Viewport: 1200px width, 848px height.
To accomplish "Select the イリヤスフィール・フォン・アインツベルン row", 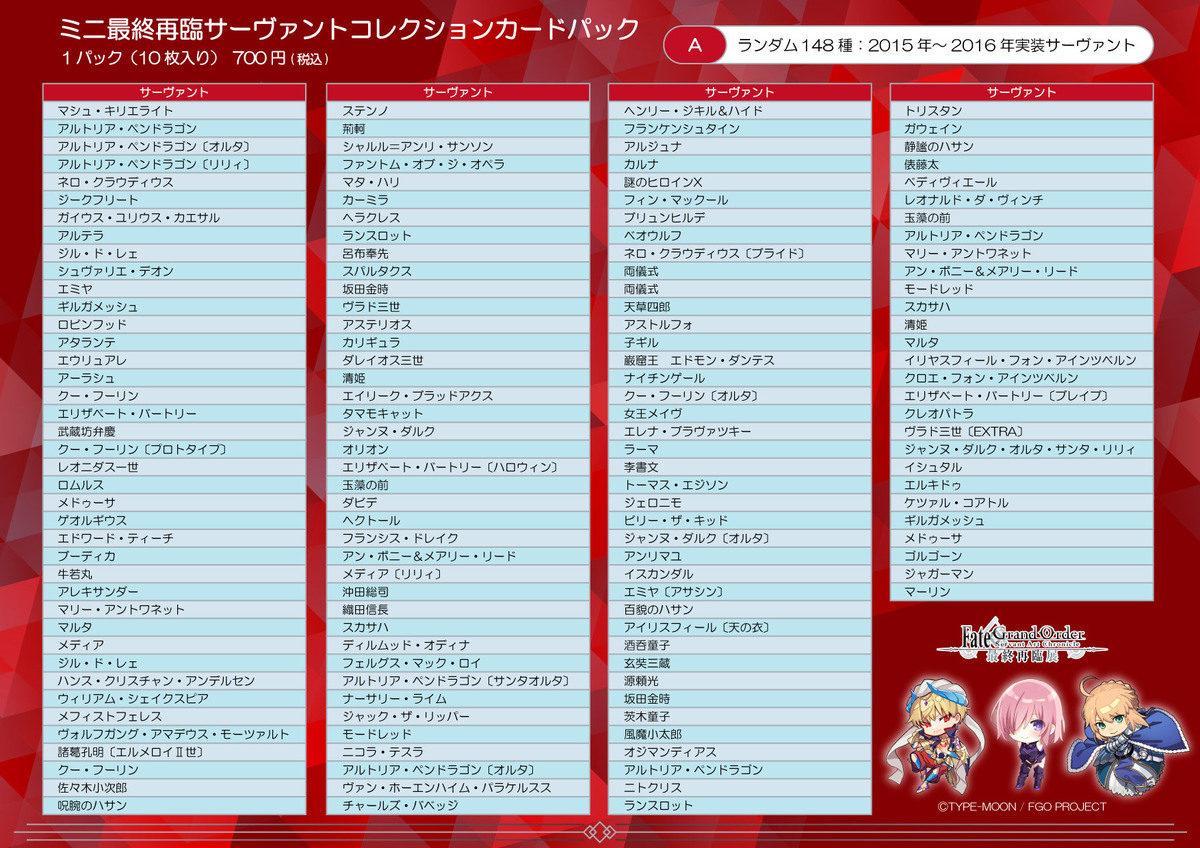I will coord(1022,360).
